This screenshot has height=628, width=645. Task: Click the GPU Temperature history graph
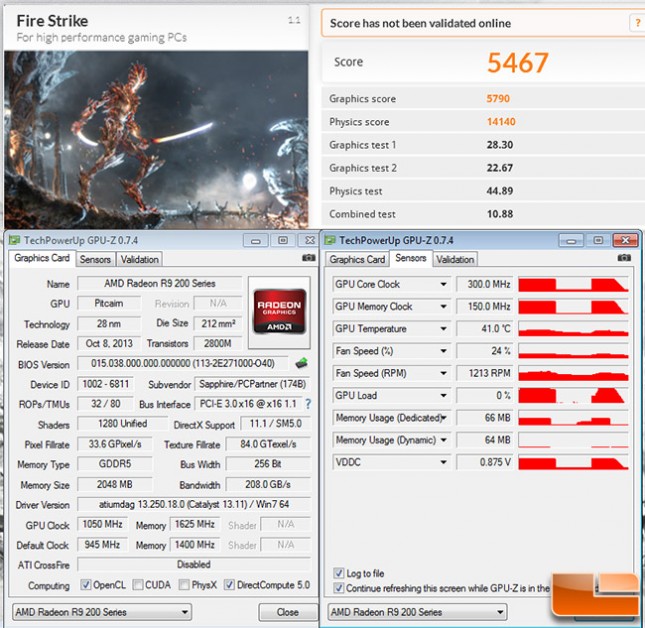tap(573, 329)
